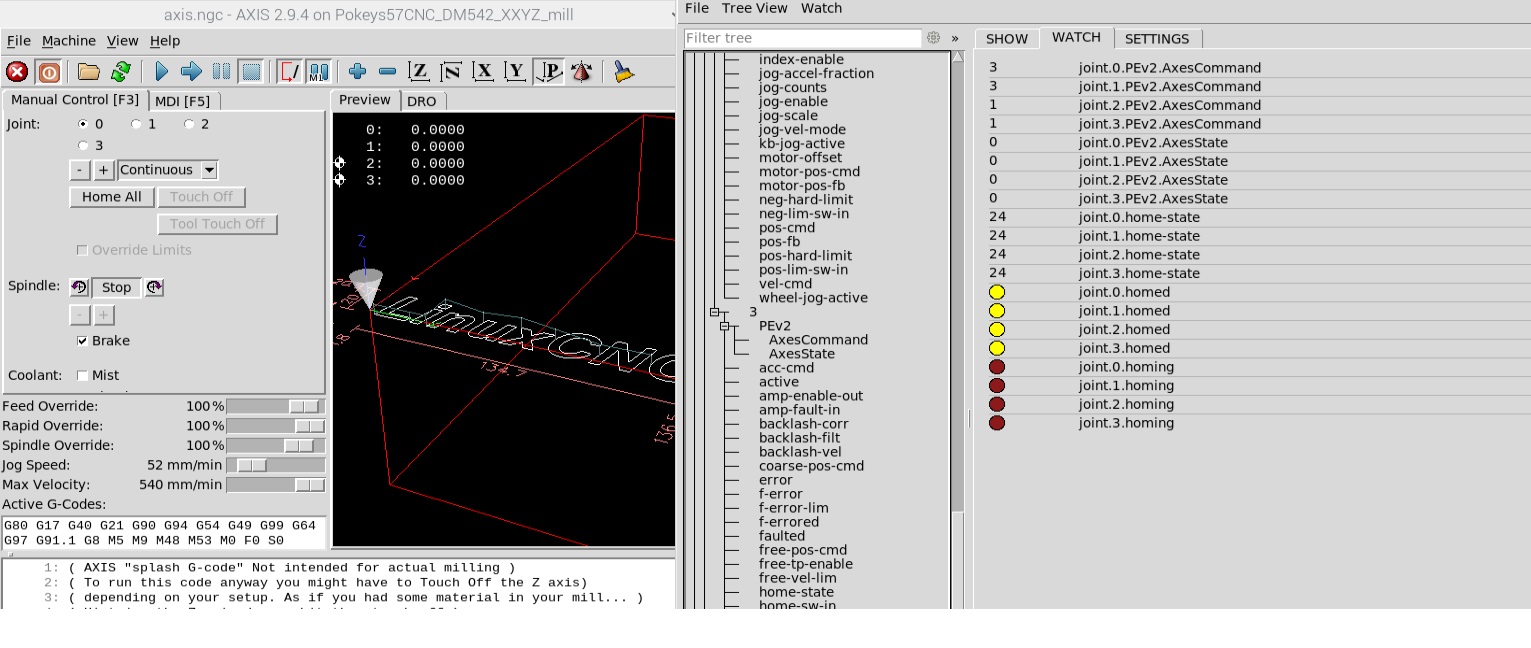Enable the Mist coolant checkbox

[x=82, y=376]
